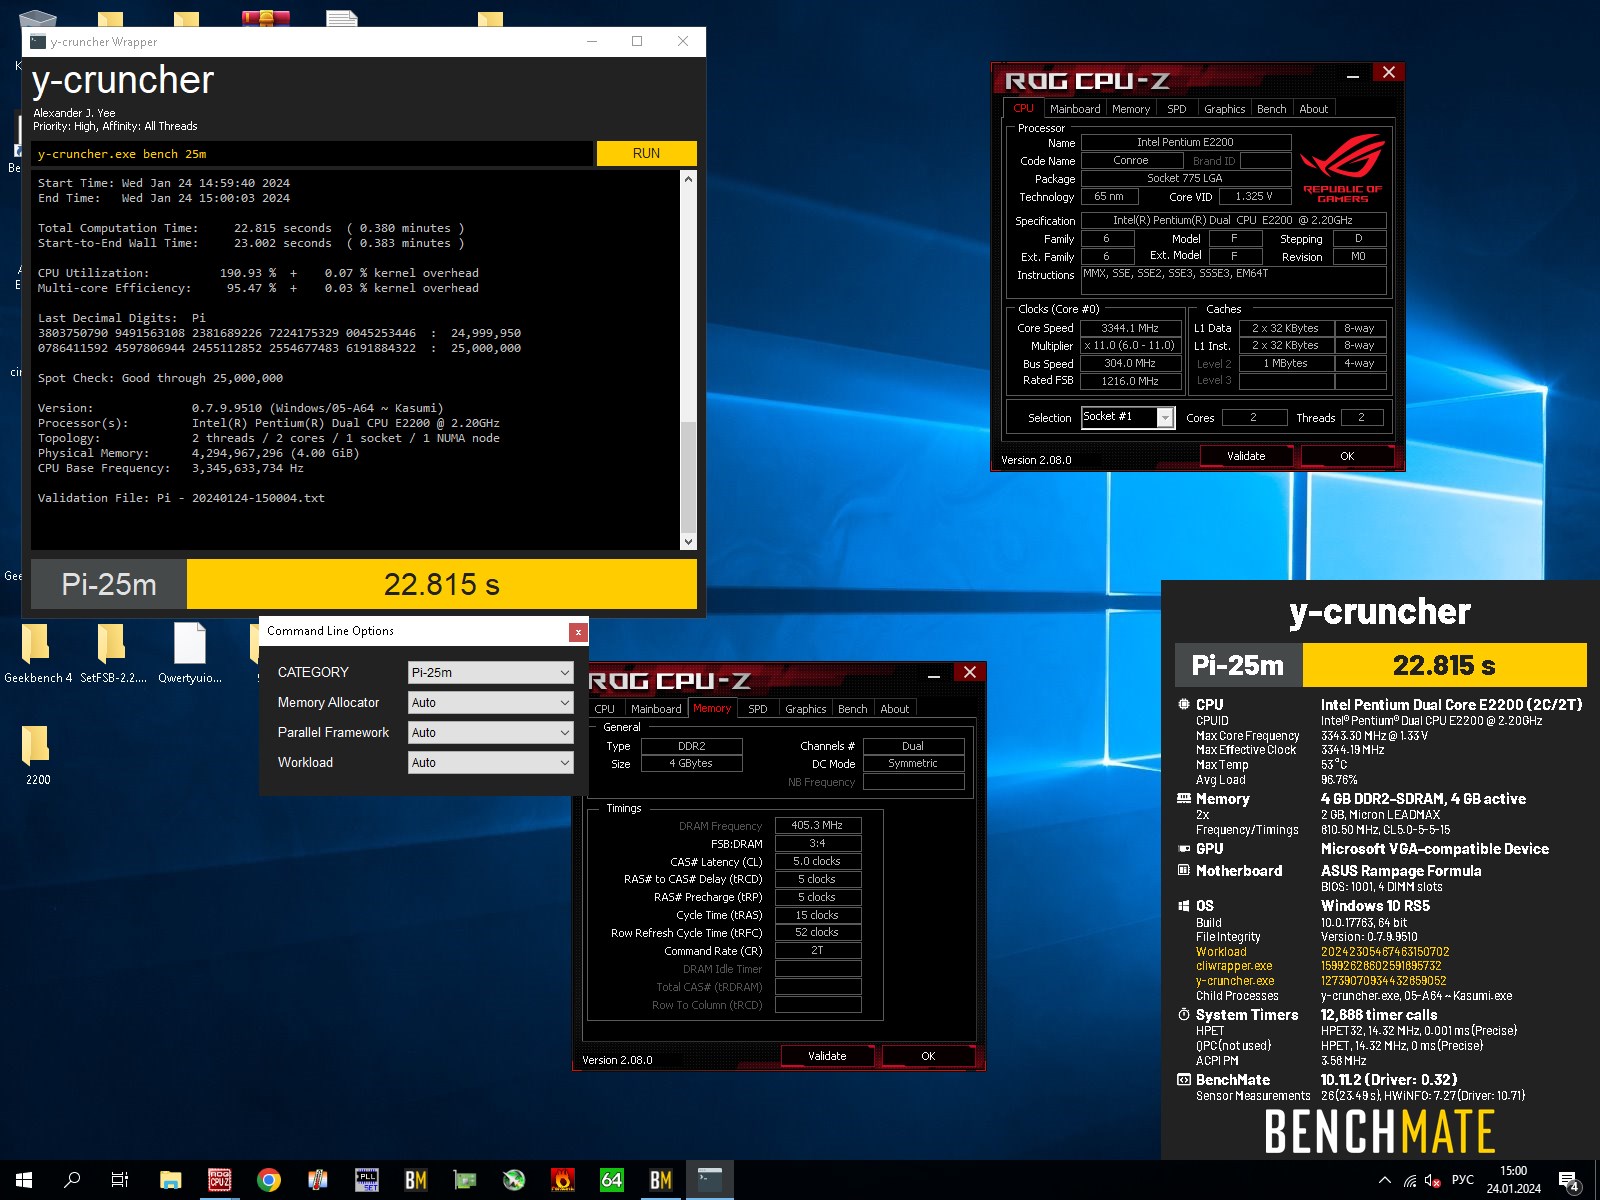The height and width of the screenshot is (1200, 1600).
Task: Open the Windows Start menu
Action: (24, 1180)
